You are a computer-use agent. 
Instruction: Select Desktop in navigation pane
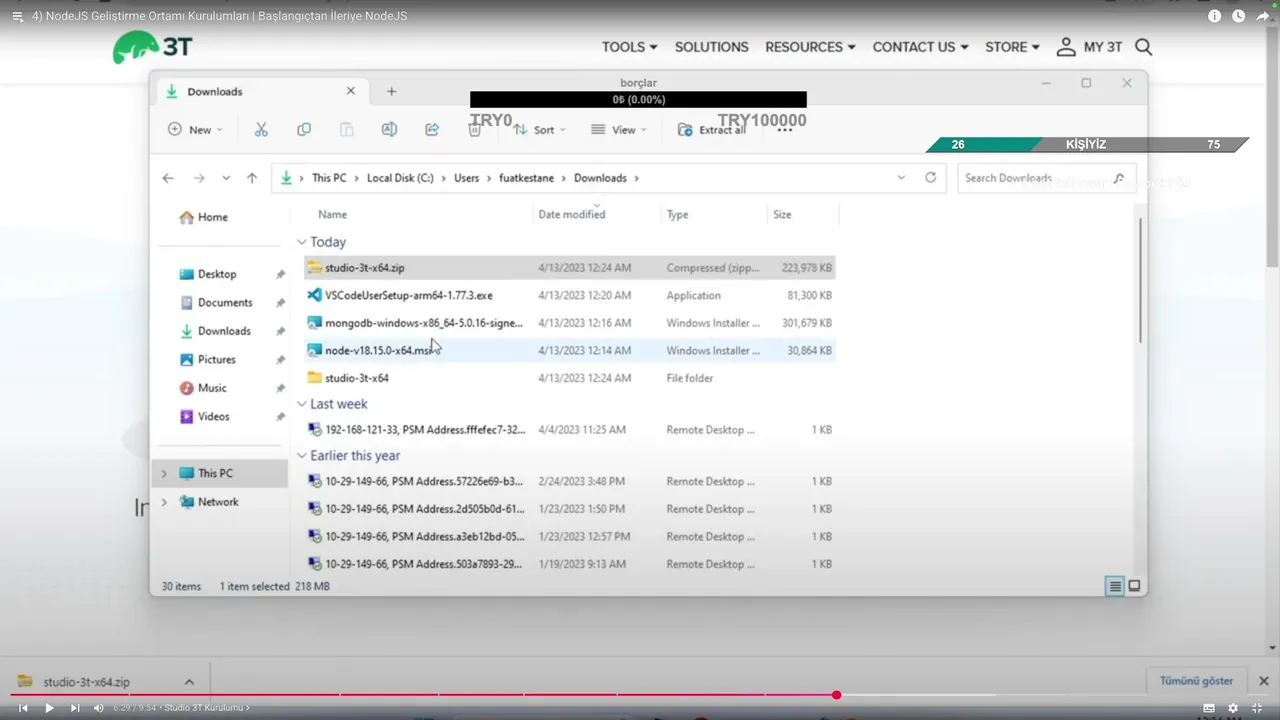pyautogui.click(x=217, y=274)
